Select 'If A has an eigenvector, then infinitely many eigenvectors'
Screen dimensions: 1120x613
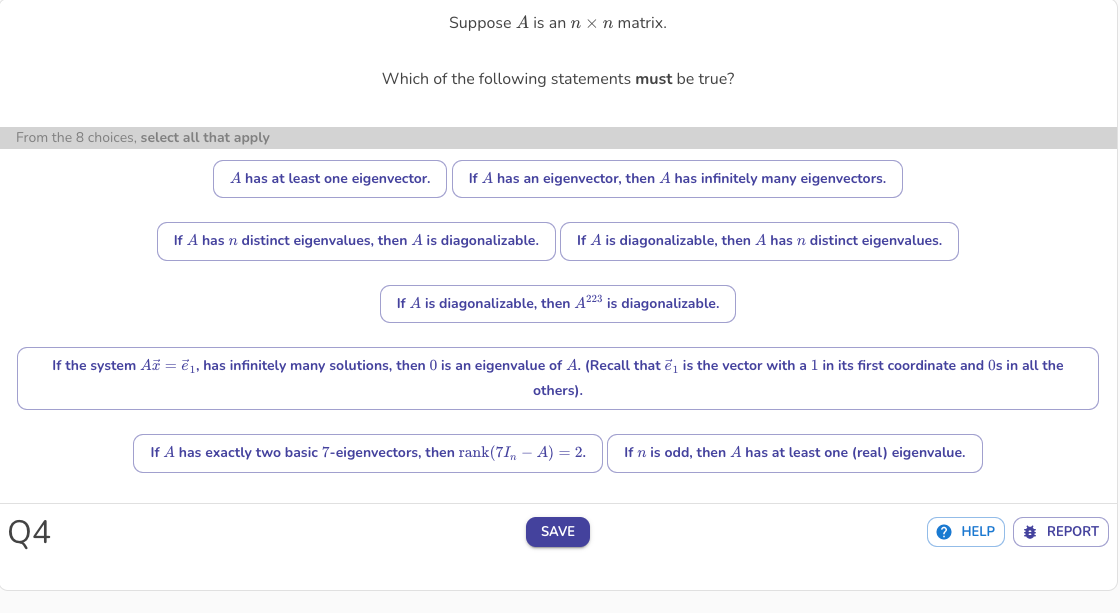coord(677,178)
